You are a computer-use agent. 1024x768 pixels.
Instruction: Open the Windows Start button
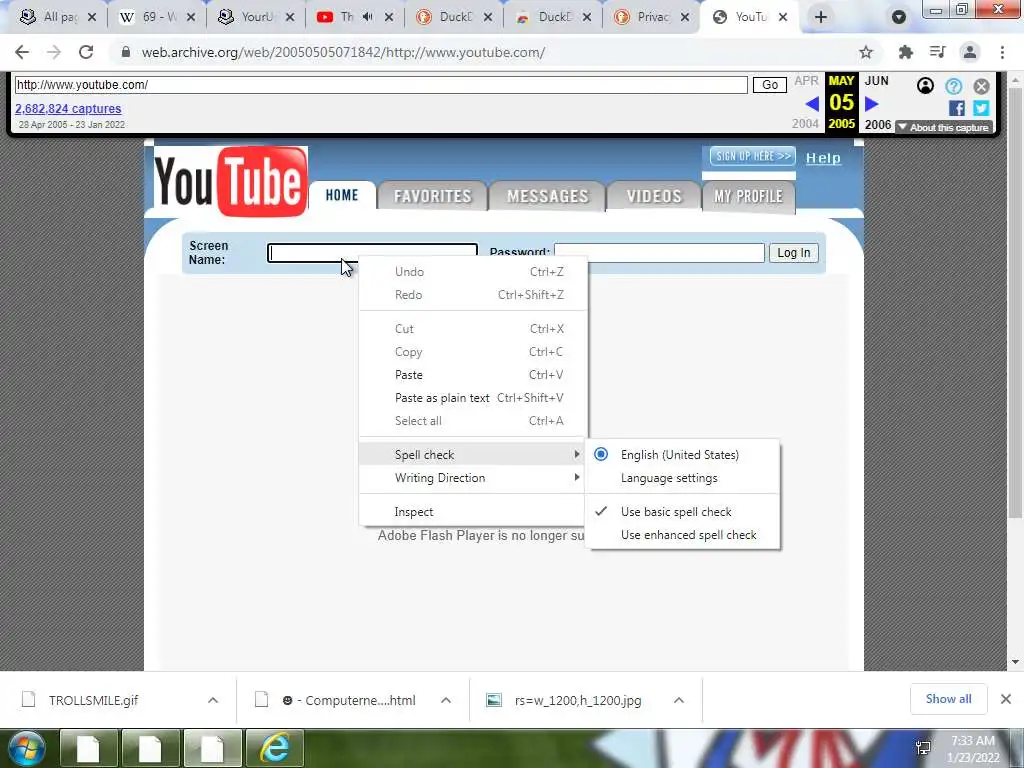point(26,748)
